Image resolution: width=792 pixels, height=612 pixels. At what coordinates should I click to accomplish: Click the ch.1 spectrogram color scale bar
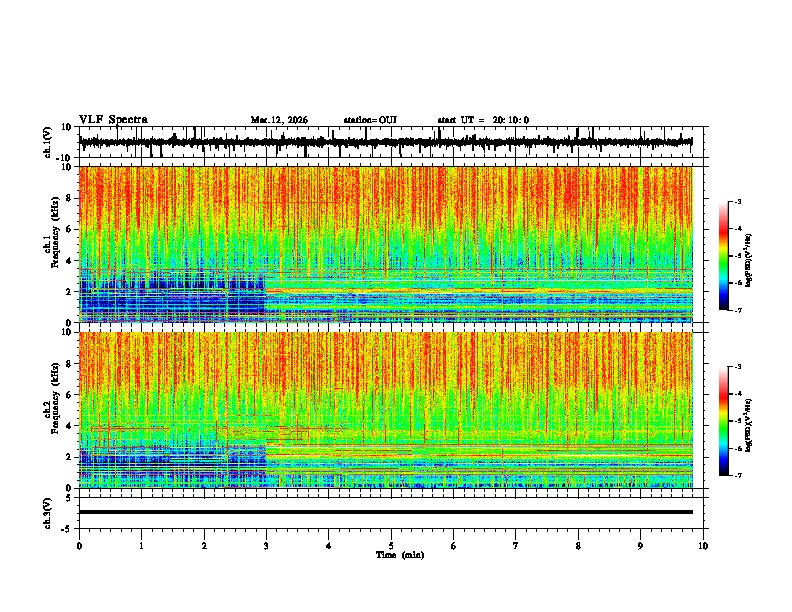724,256
